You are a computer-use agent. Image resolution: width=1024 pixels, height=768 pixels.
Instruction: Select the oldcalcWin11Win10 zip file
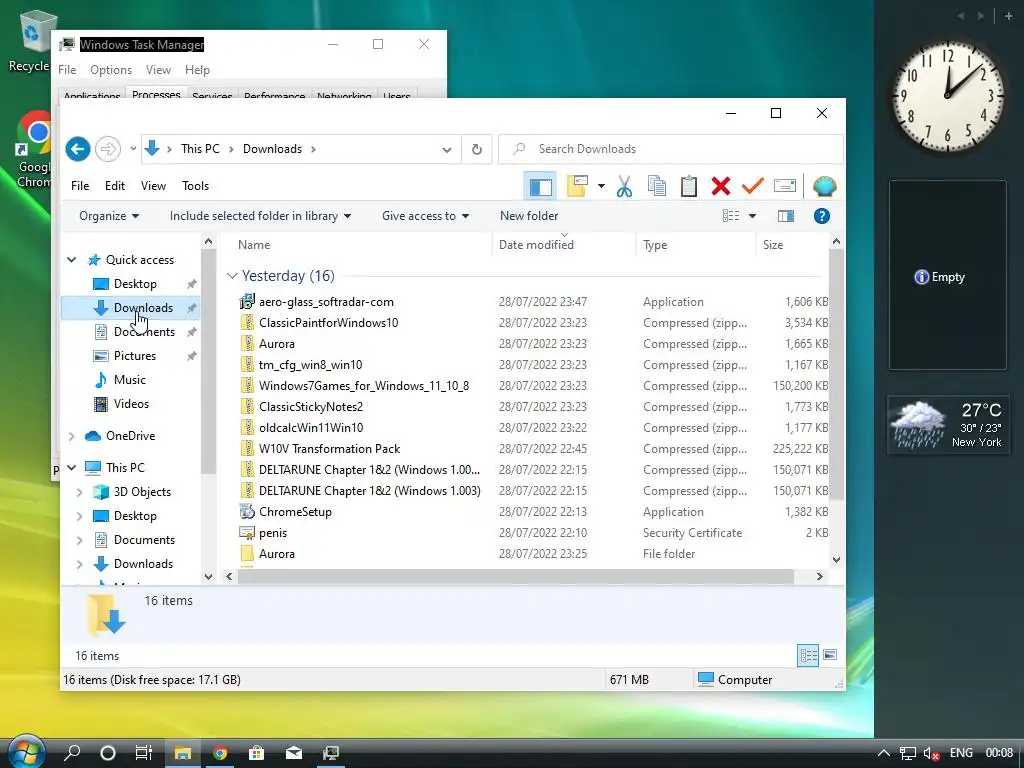point(311,428)
